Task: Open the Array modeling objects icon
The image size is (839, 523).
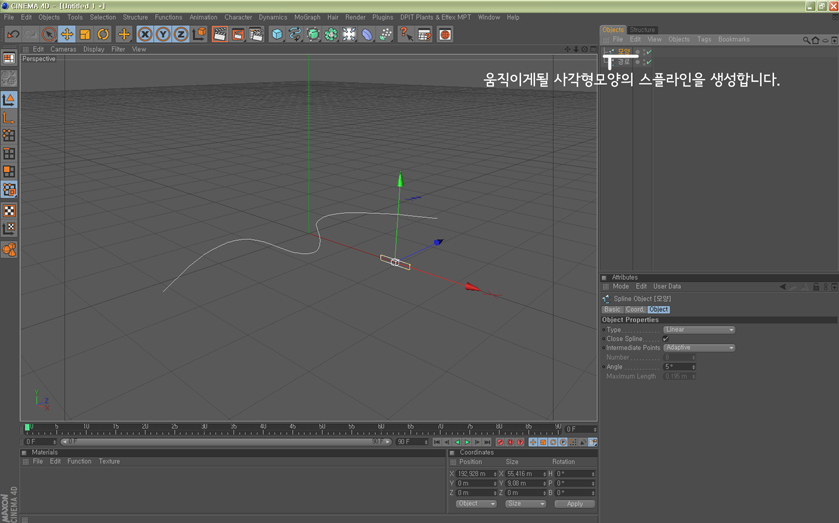Action: pyautogui.click(x=331, y=35)
